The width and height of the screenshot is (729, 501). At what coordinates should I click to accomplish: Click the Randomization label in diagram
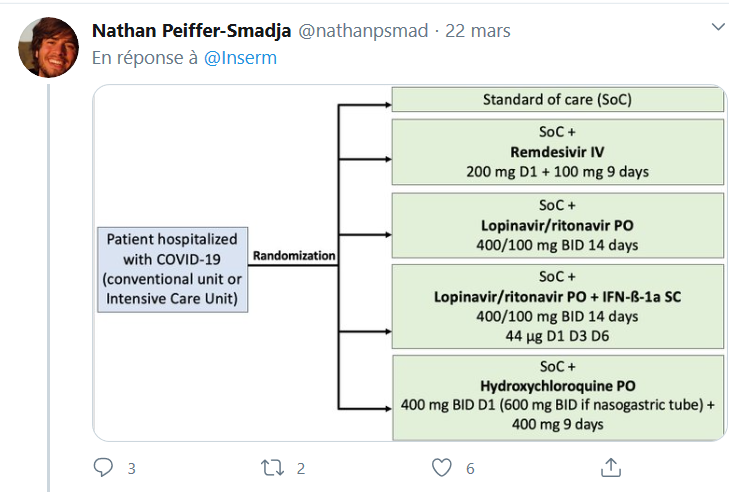pos(294,256)
